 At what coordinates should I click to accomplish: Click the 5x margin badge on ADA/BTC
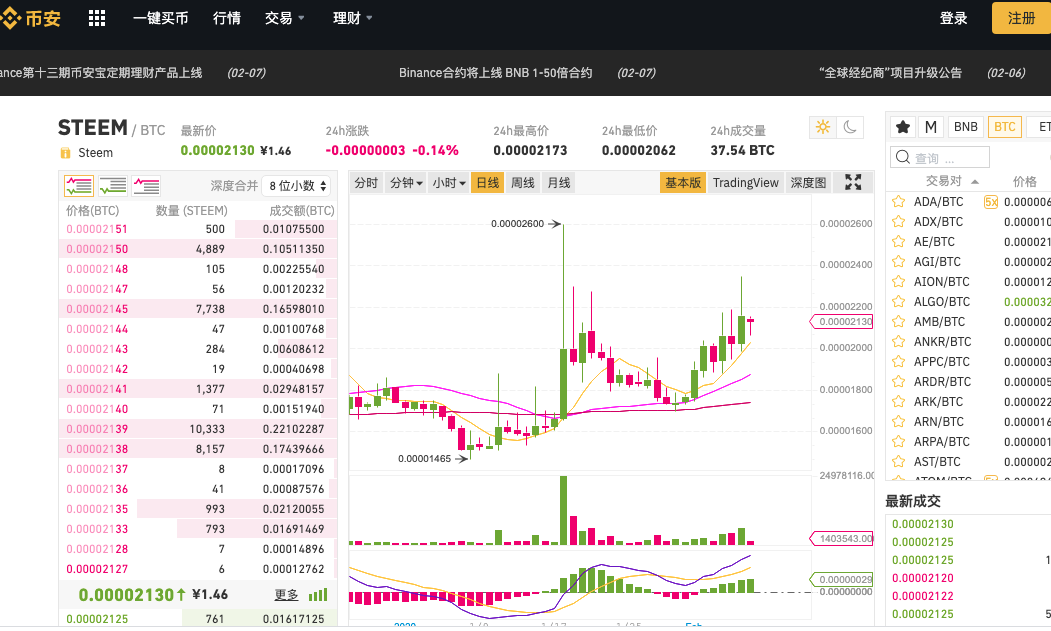[991, 202]
